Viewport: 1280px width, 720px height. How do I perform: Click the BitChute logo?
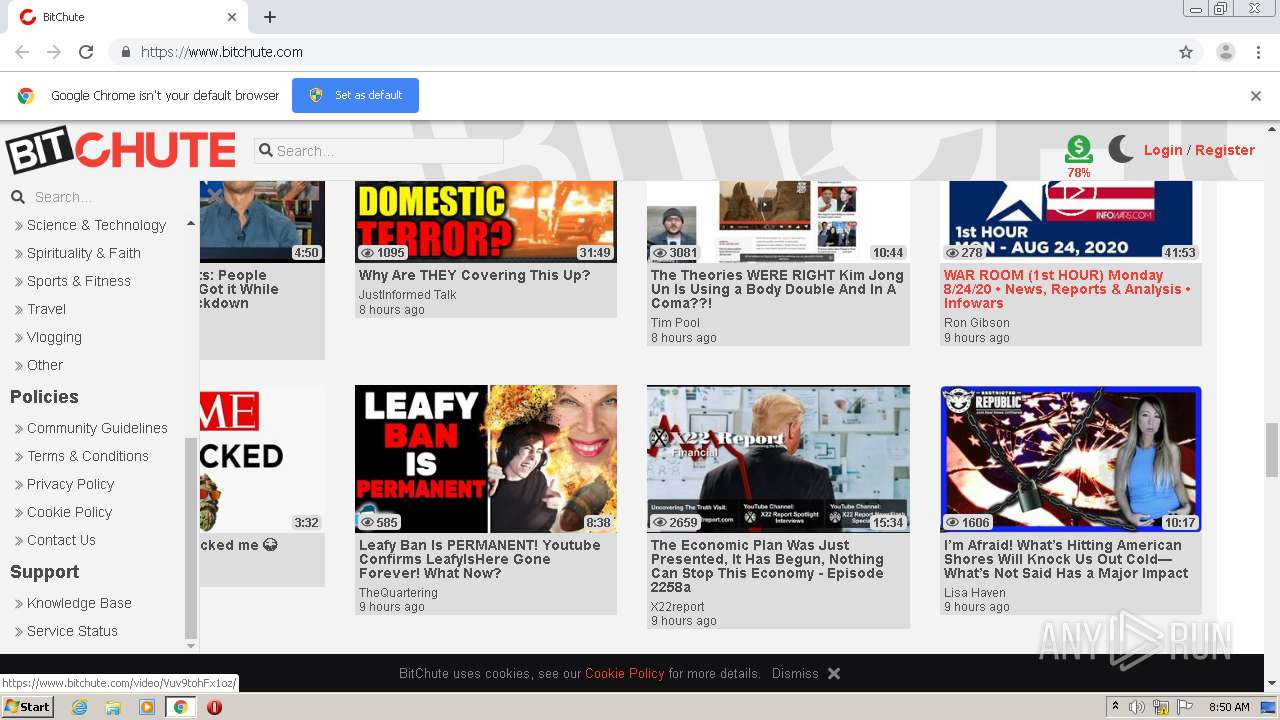[x=120, y=151]
